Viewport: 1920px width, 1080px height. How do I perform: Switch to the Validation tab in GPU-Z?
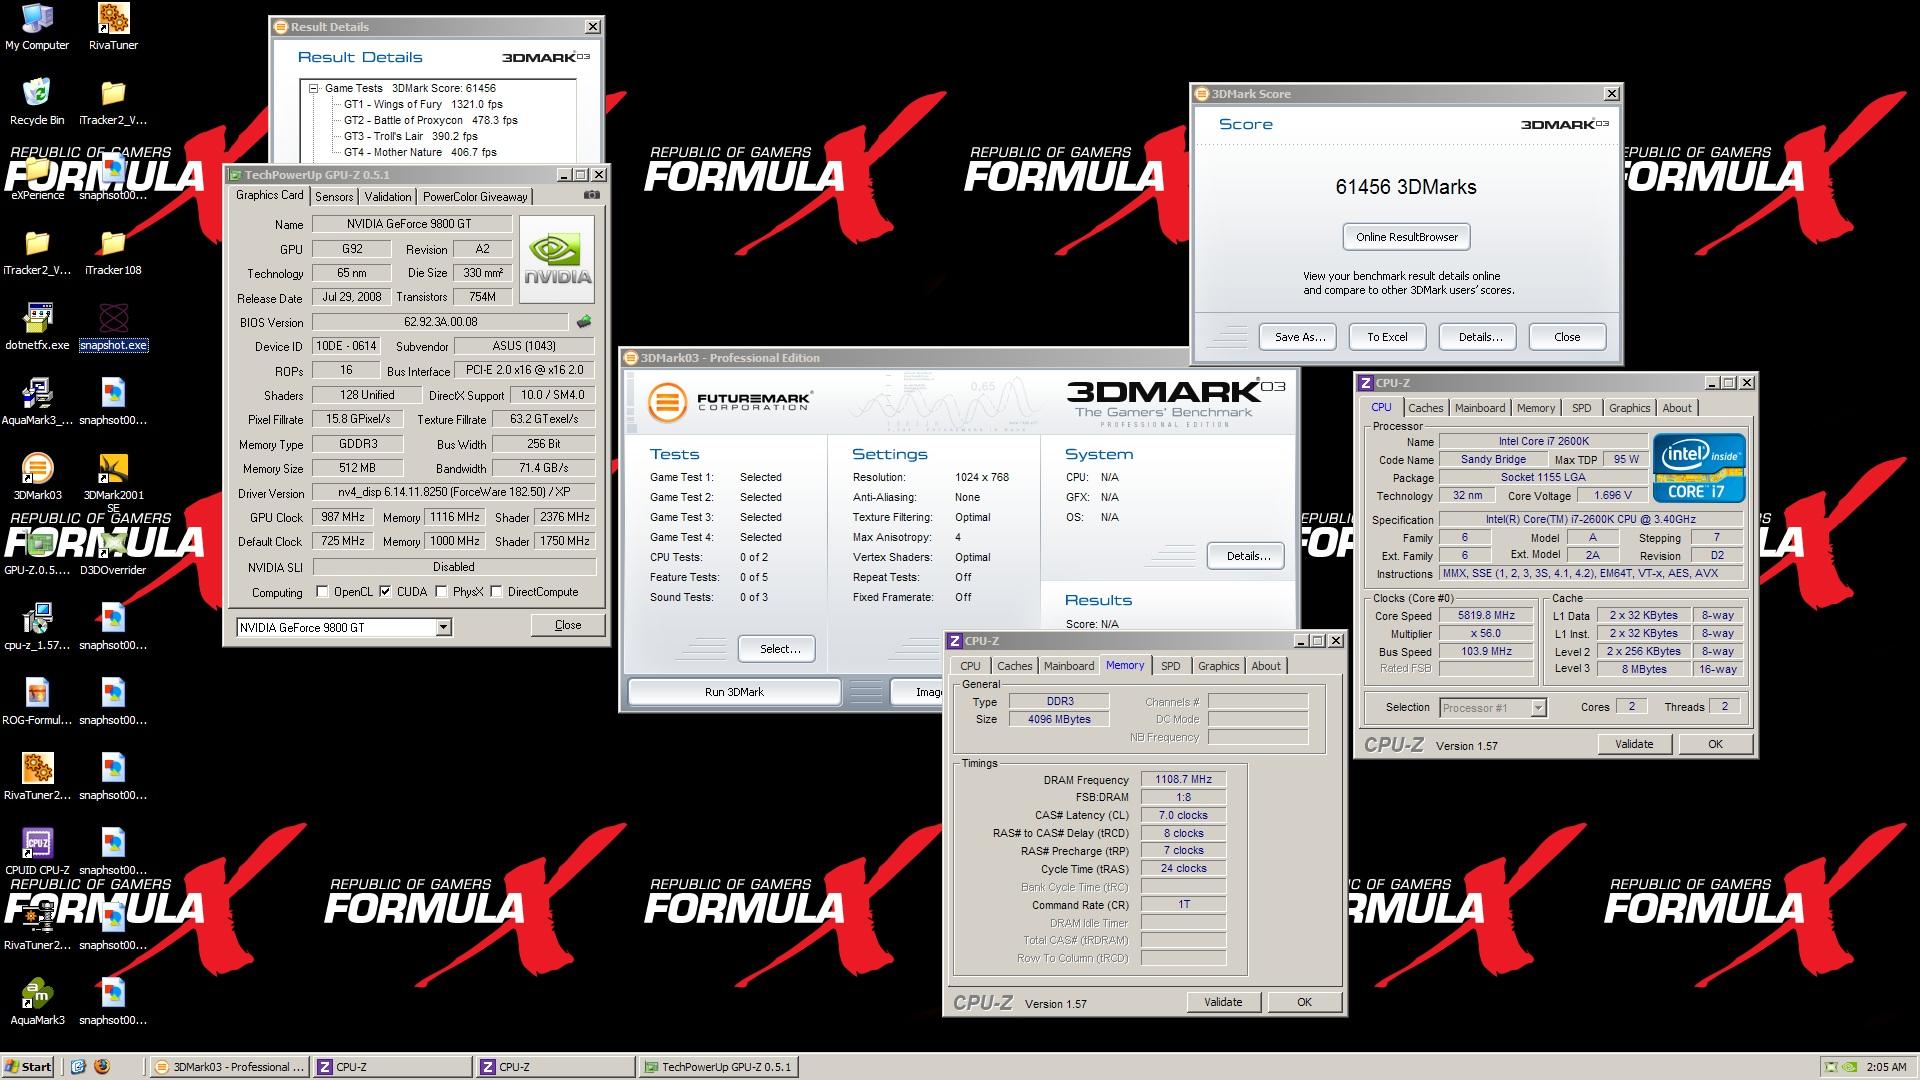point(388,197)
